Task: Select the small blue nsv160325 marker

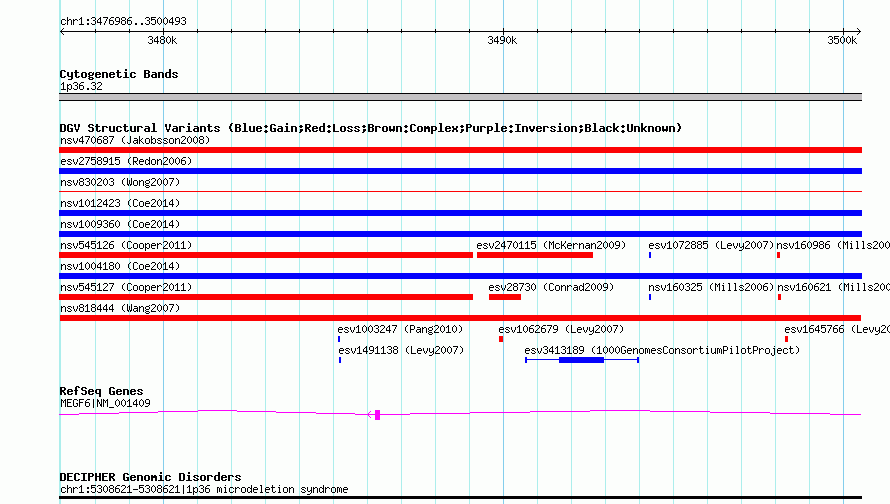Action: pyautogui.click(x=650, y=297)
